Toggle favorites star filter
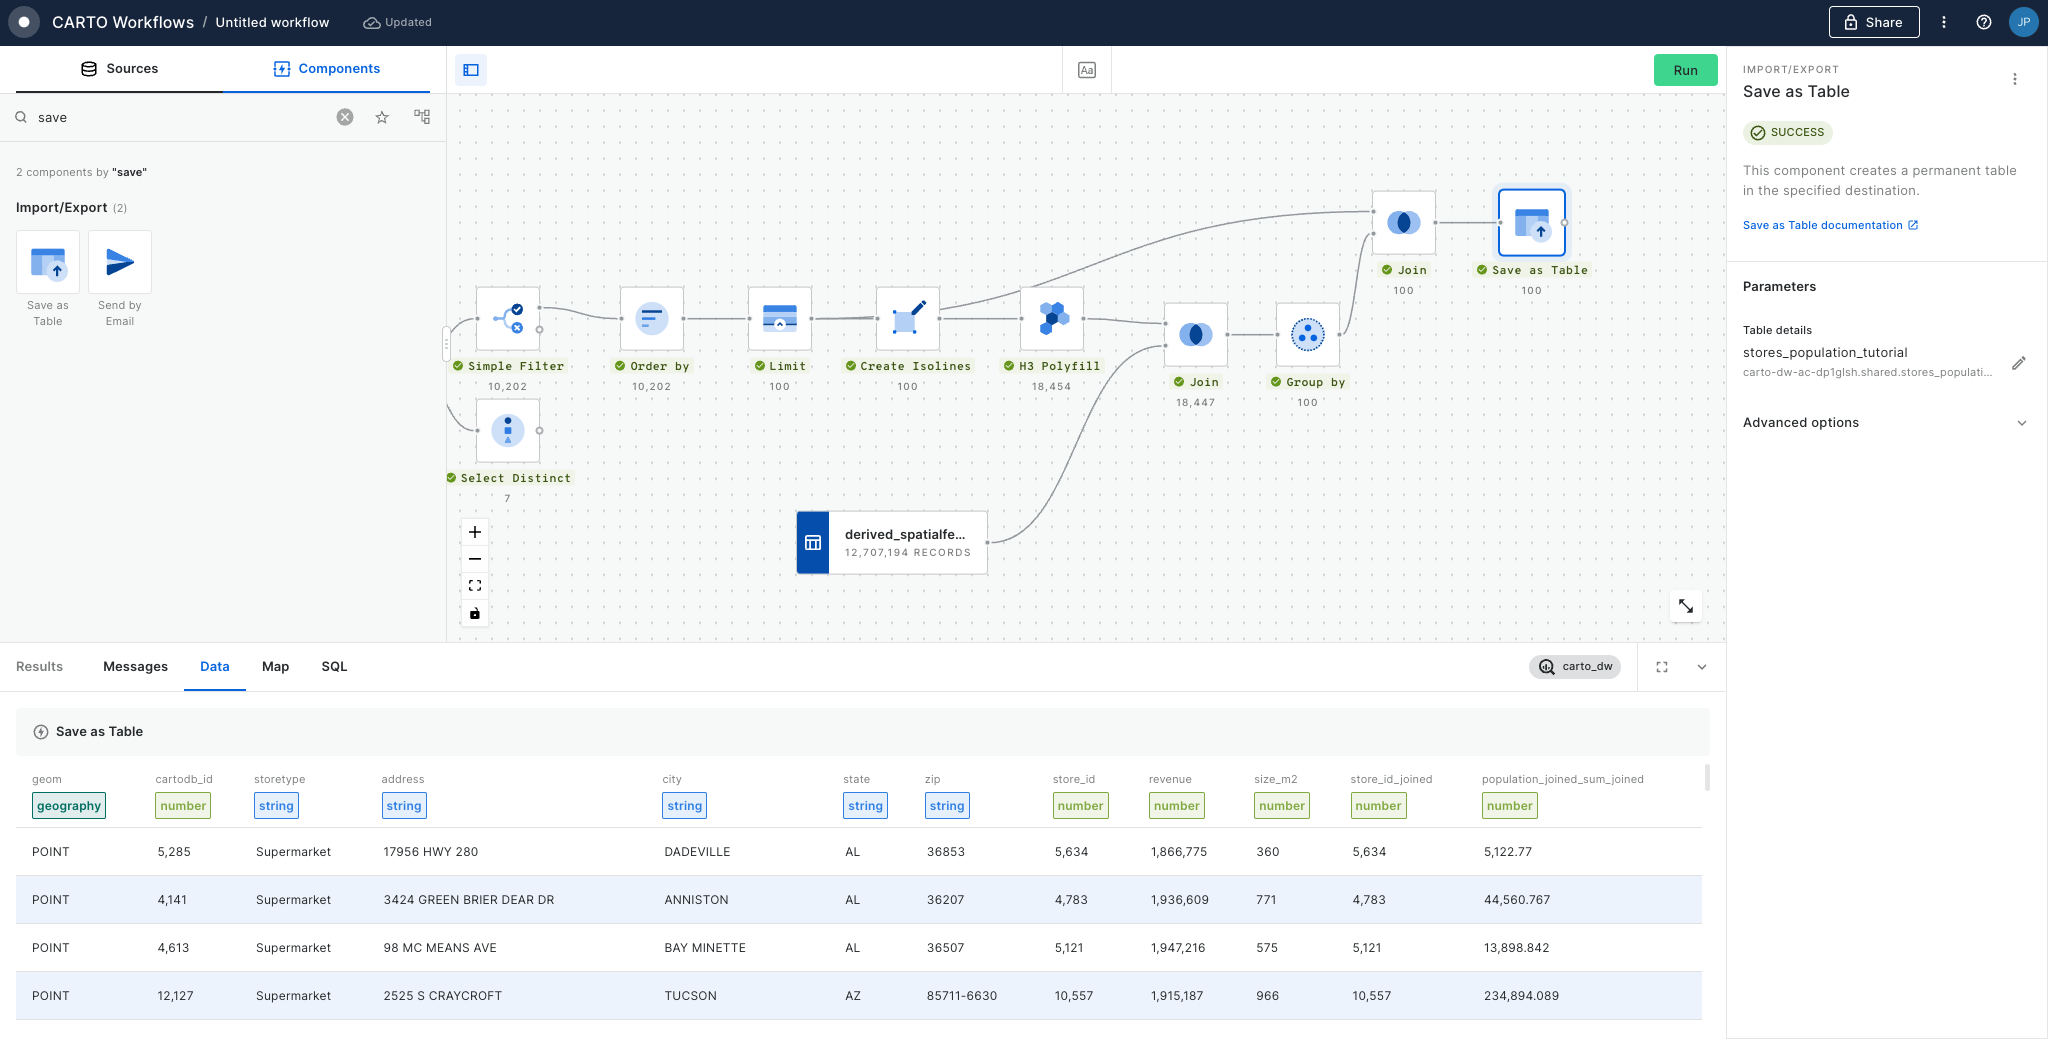Viewport: 2048px width, 1039px height. 382,117
